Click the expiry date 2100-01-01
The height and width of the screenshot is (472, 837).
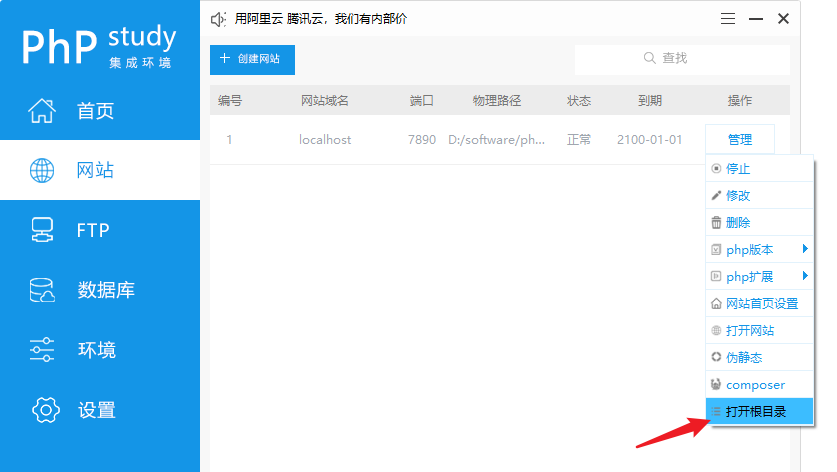pyautogui.click(x=650, y=140)
